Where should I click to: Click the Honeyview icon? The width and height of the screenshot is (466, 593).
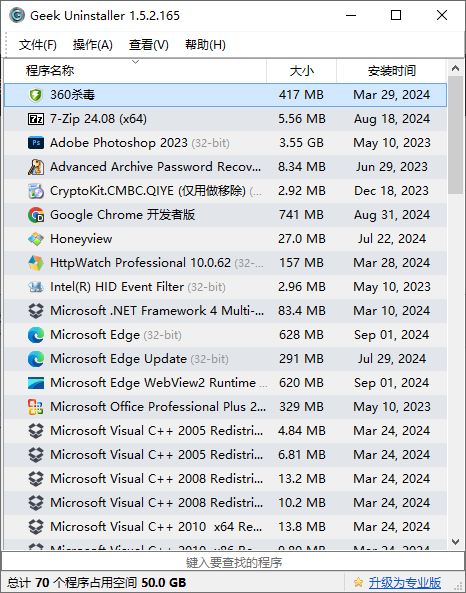click(x=36, y=239)
